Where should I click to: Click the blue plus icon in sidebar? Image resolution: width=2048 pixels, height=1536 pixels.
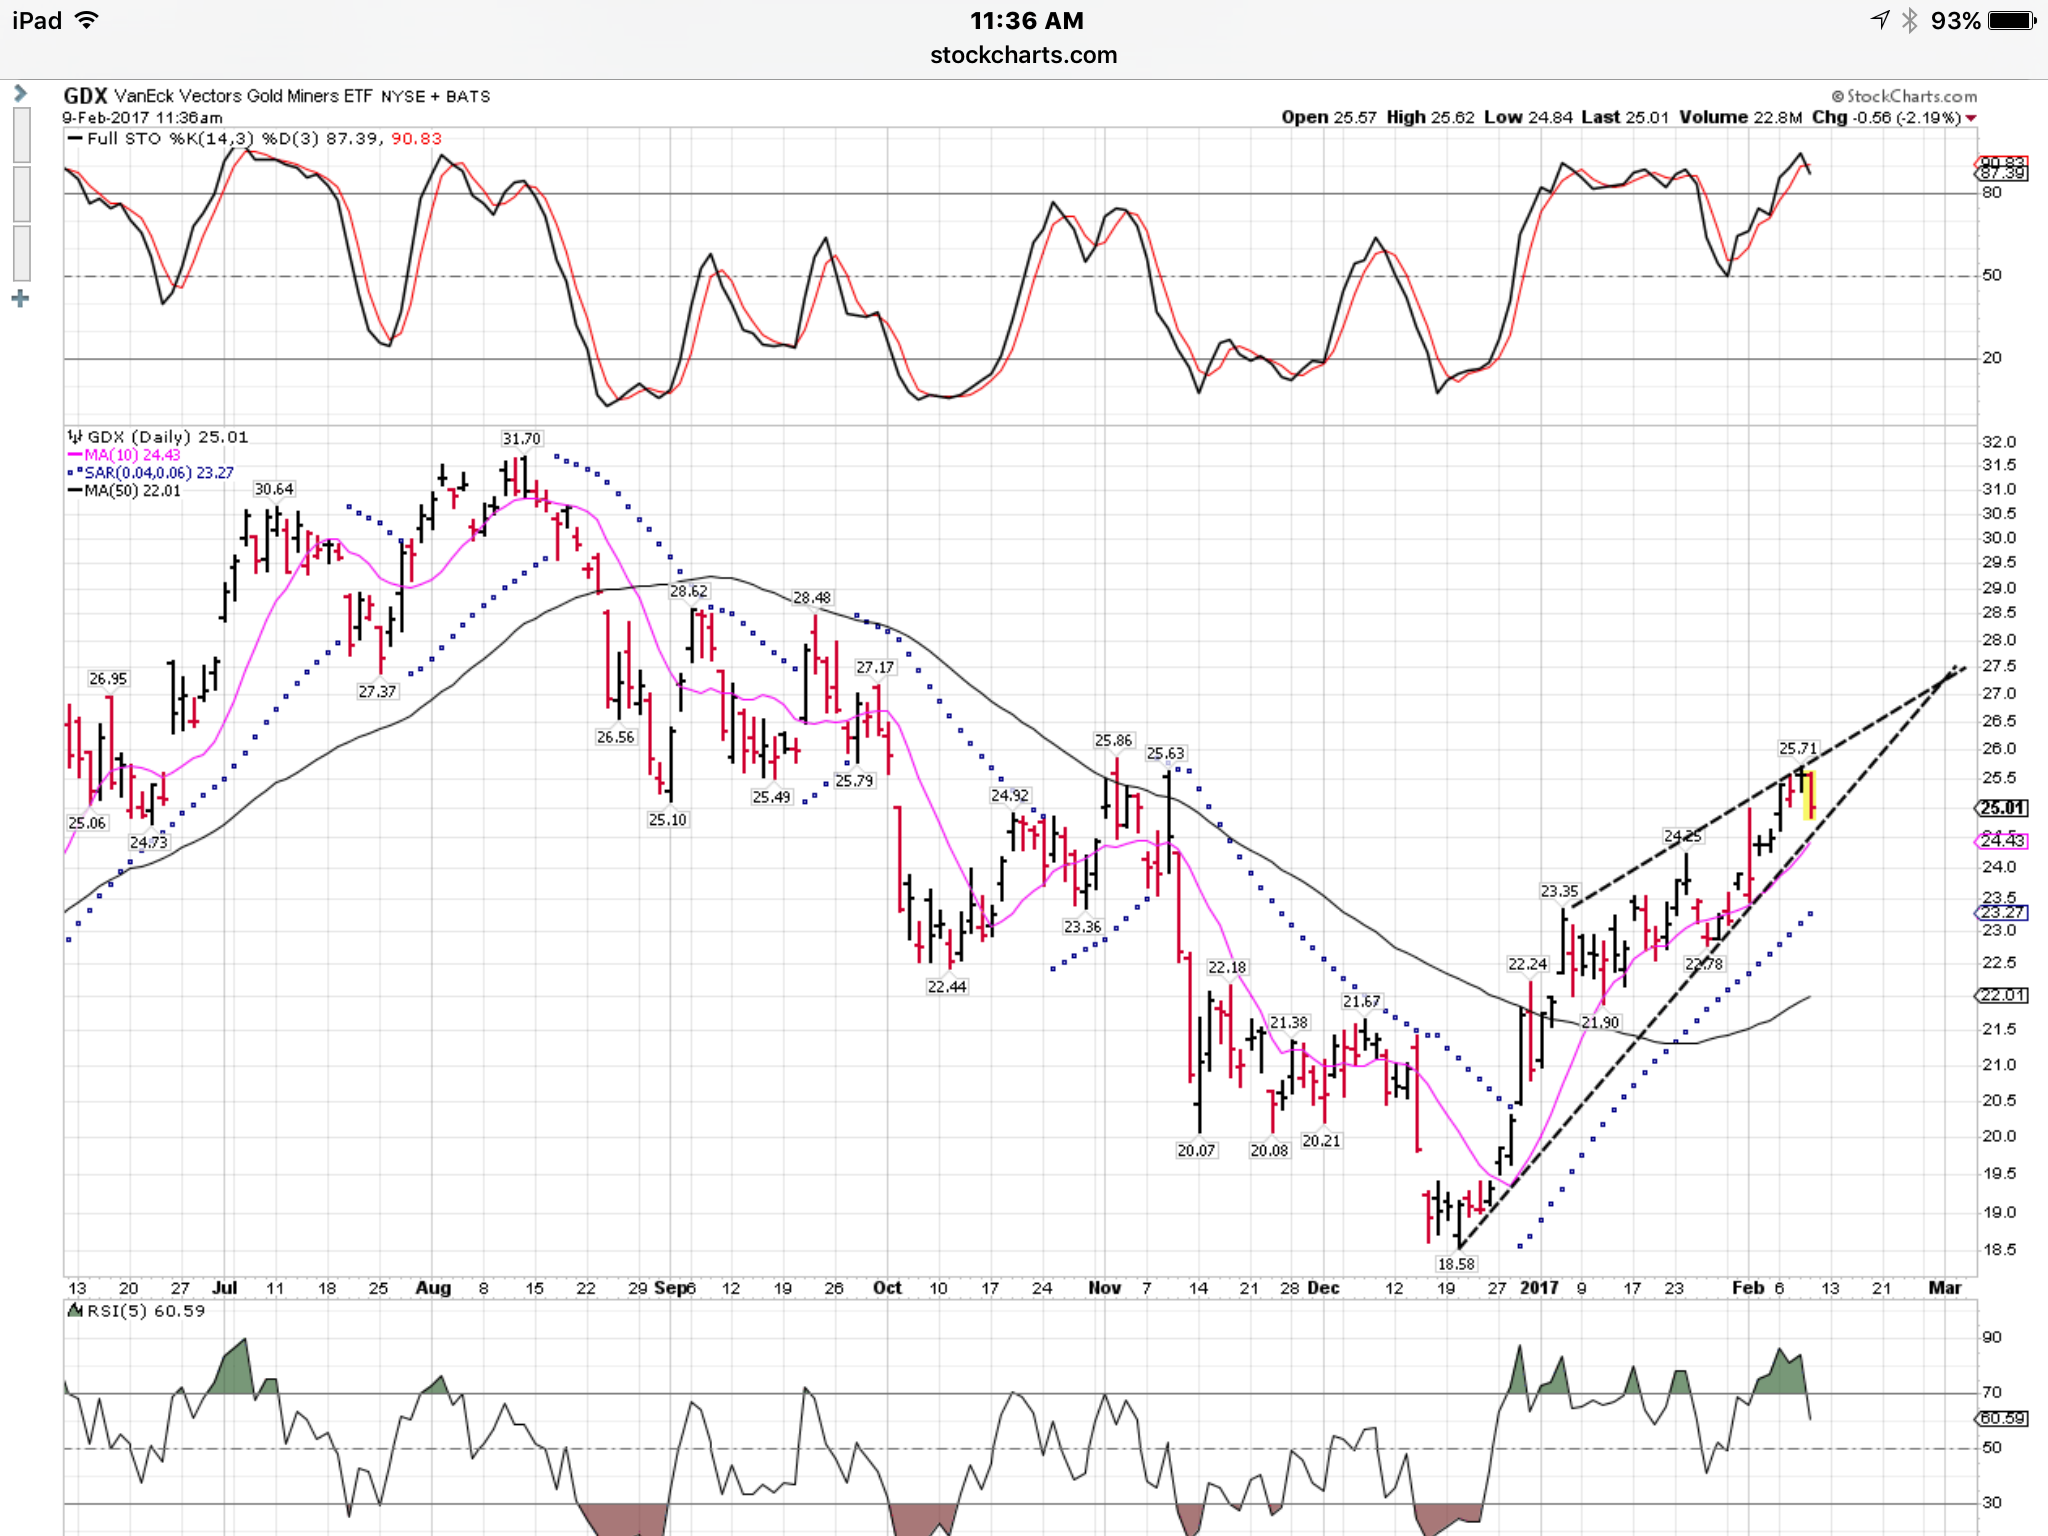20,299
